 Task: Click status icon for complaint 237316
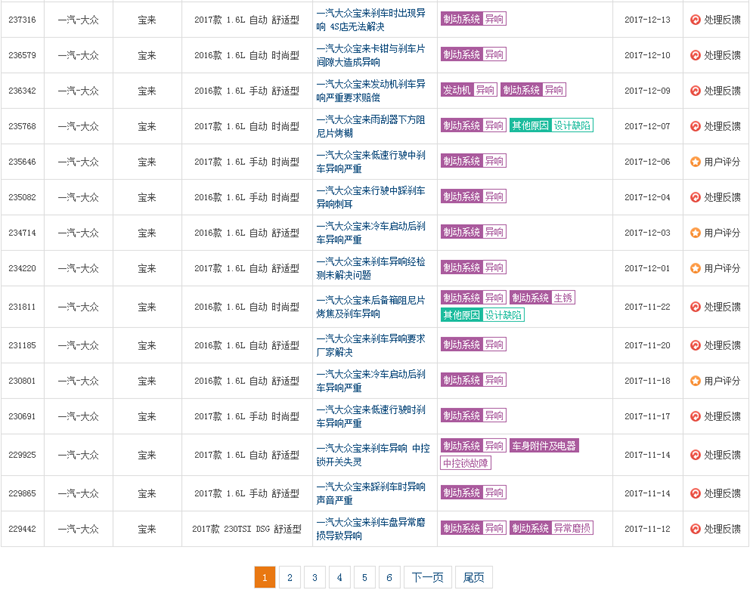pyautogui.click(x=695, y=20)
